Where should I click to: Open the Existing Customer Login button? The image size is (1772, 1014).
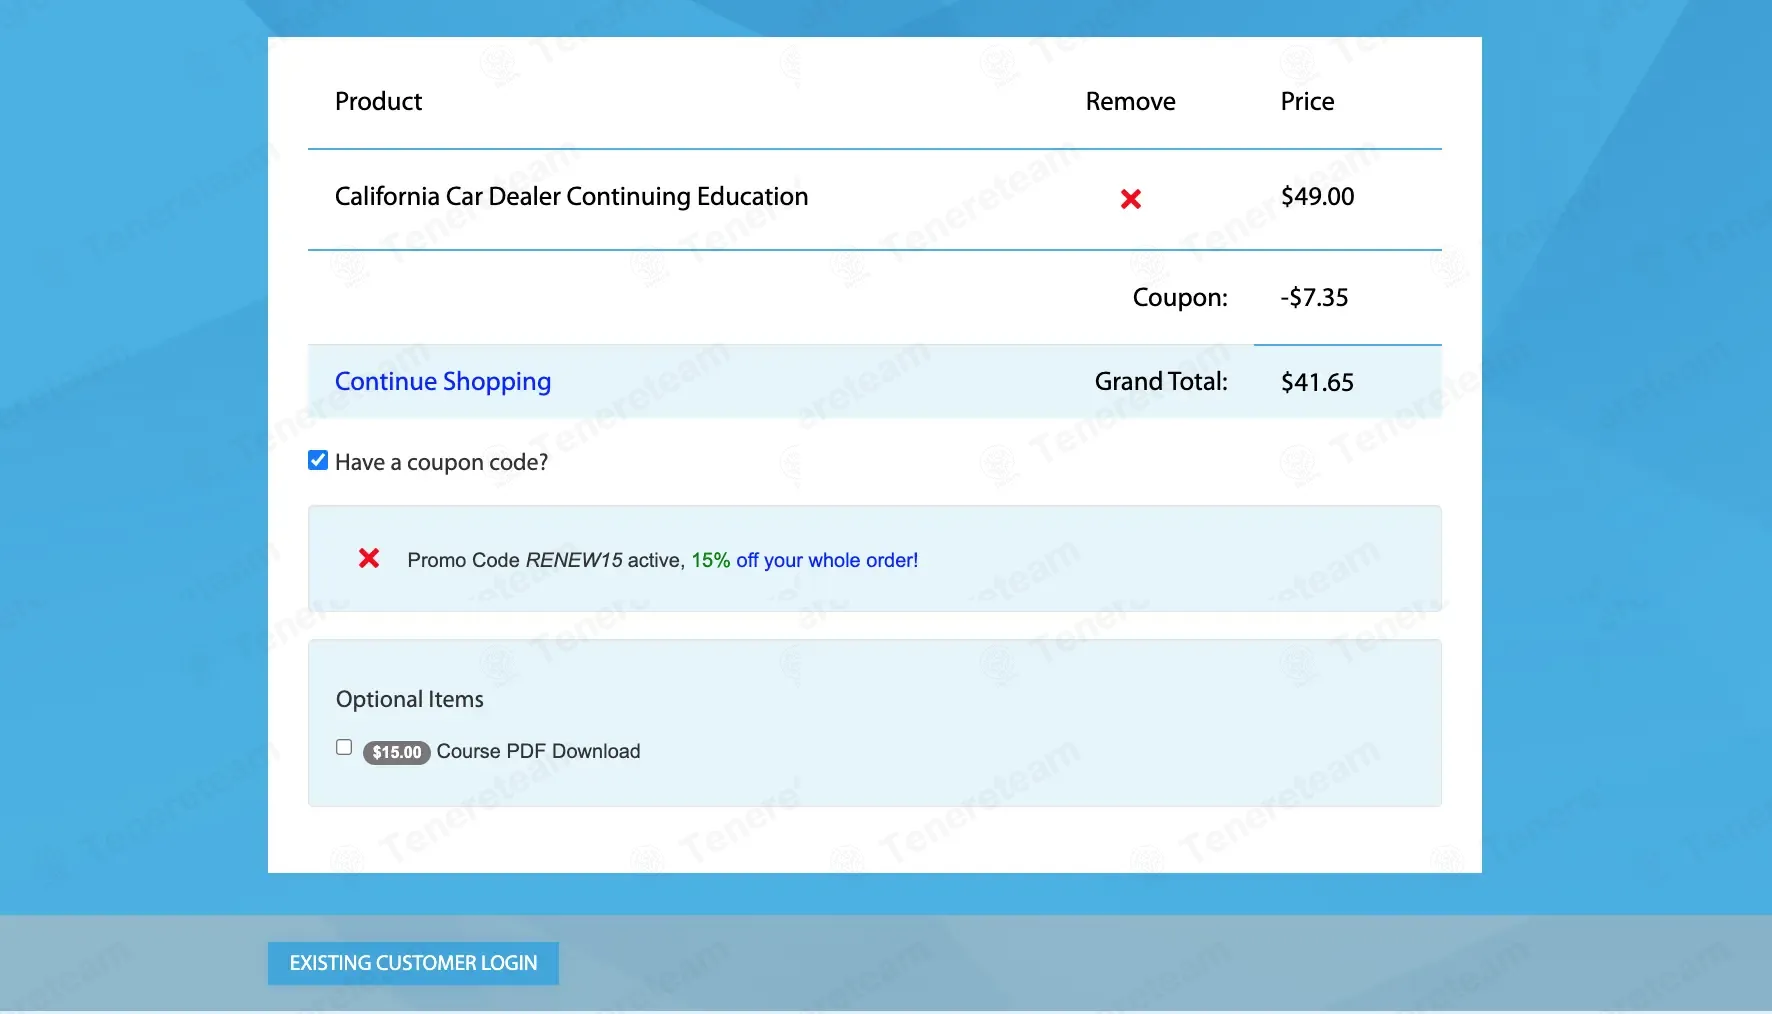(413, 963)
